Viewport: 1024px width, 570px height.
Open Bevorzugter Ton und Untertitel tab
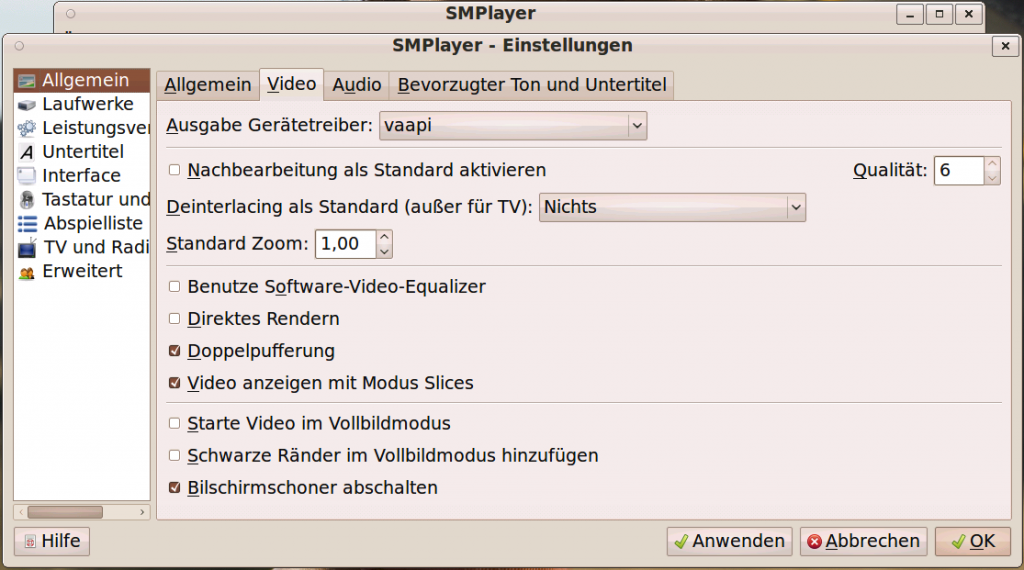pyautogui.click(x=532, y=85)
